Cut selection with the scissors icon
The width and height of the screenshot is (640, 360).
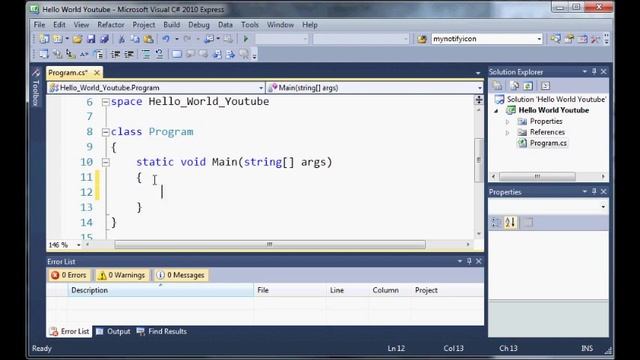click(122, 39)
